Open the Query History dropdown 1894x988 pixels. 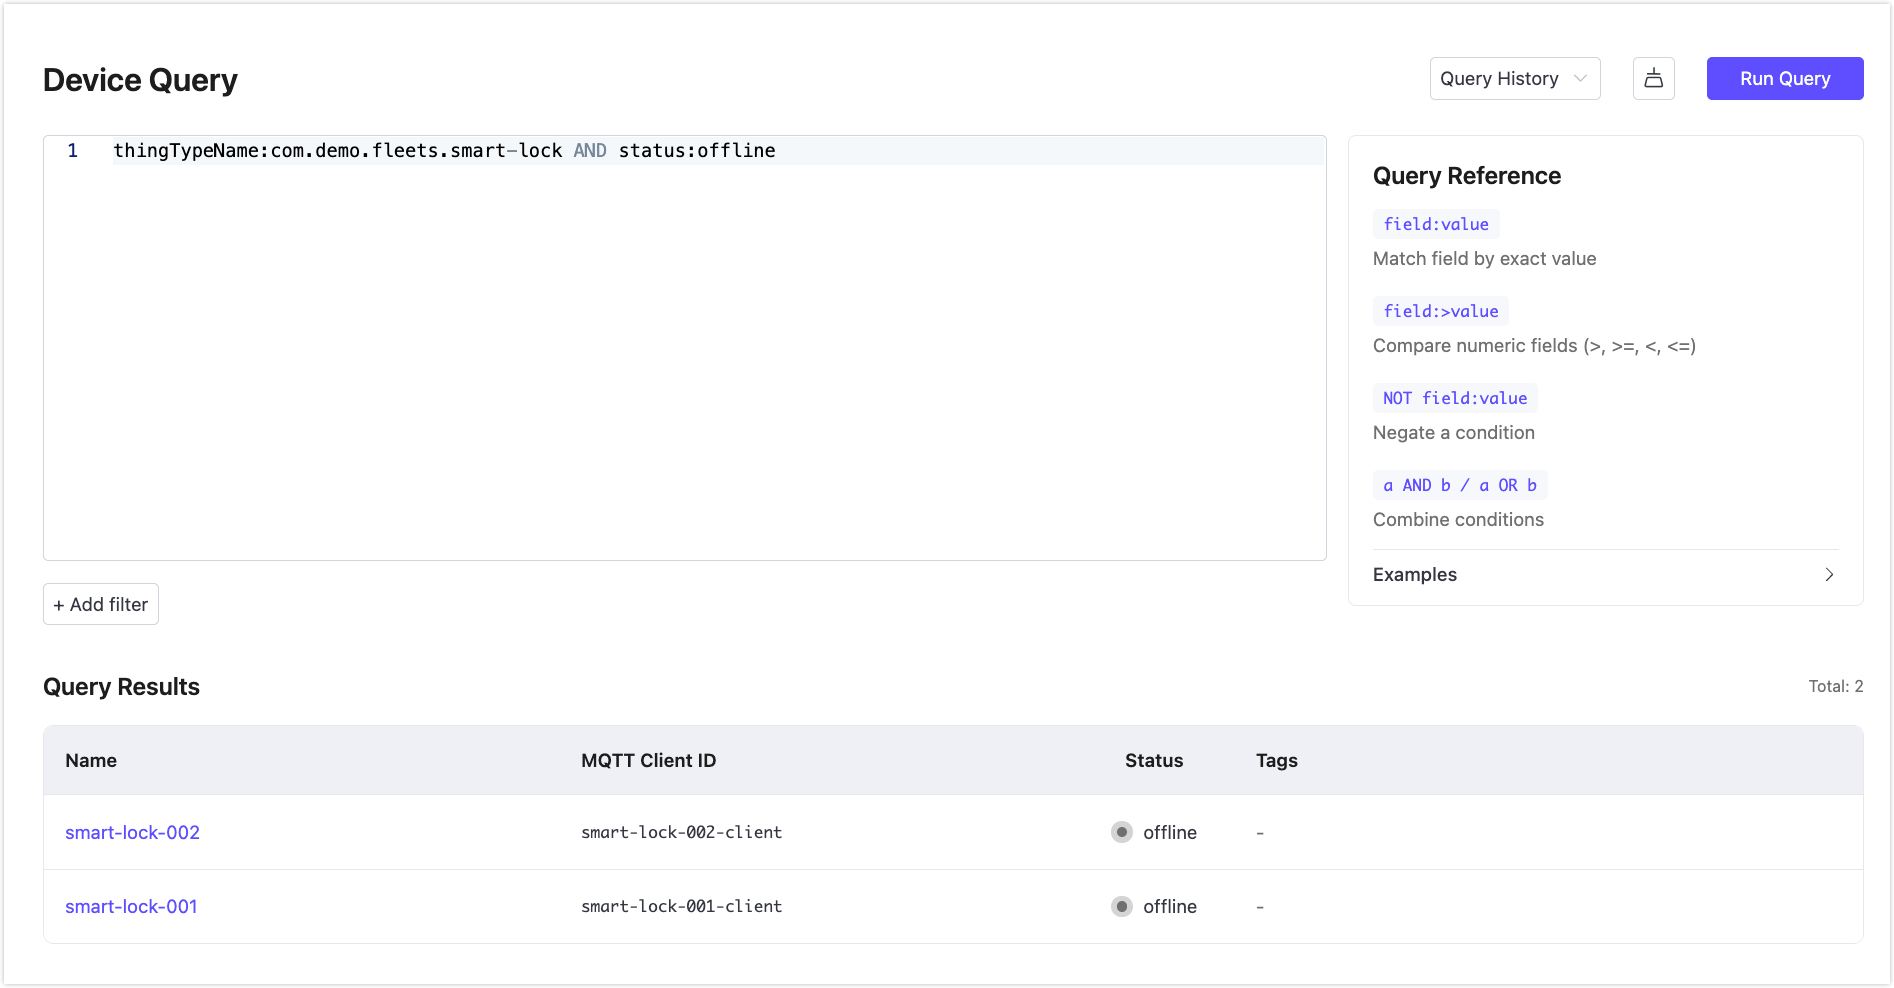coord(1514,78)
